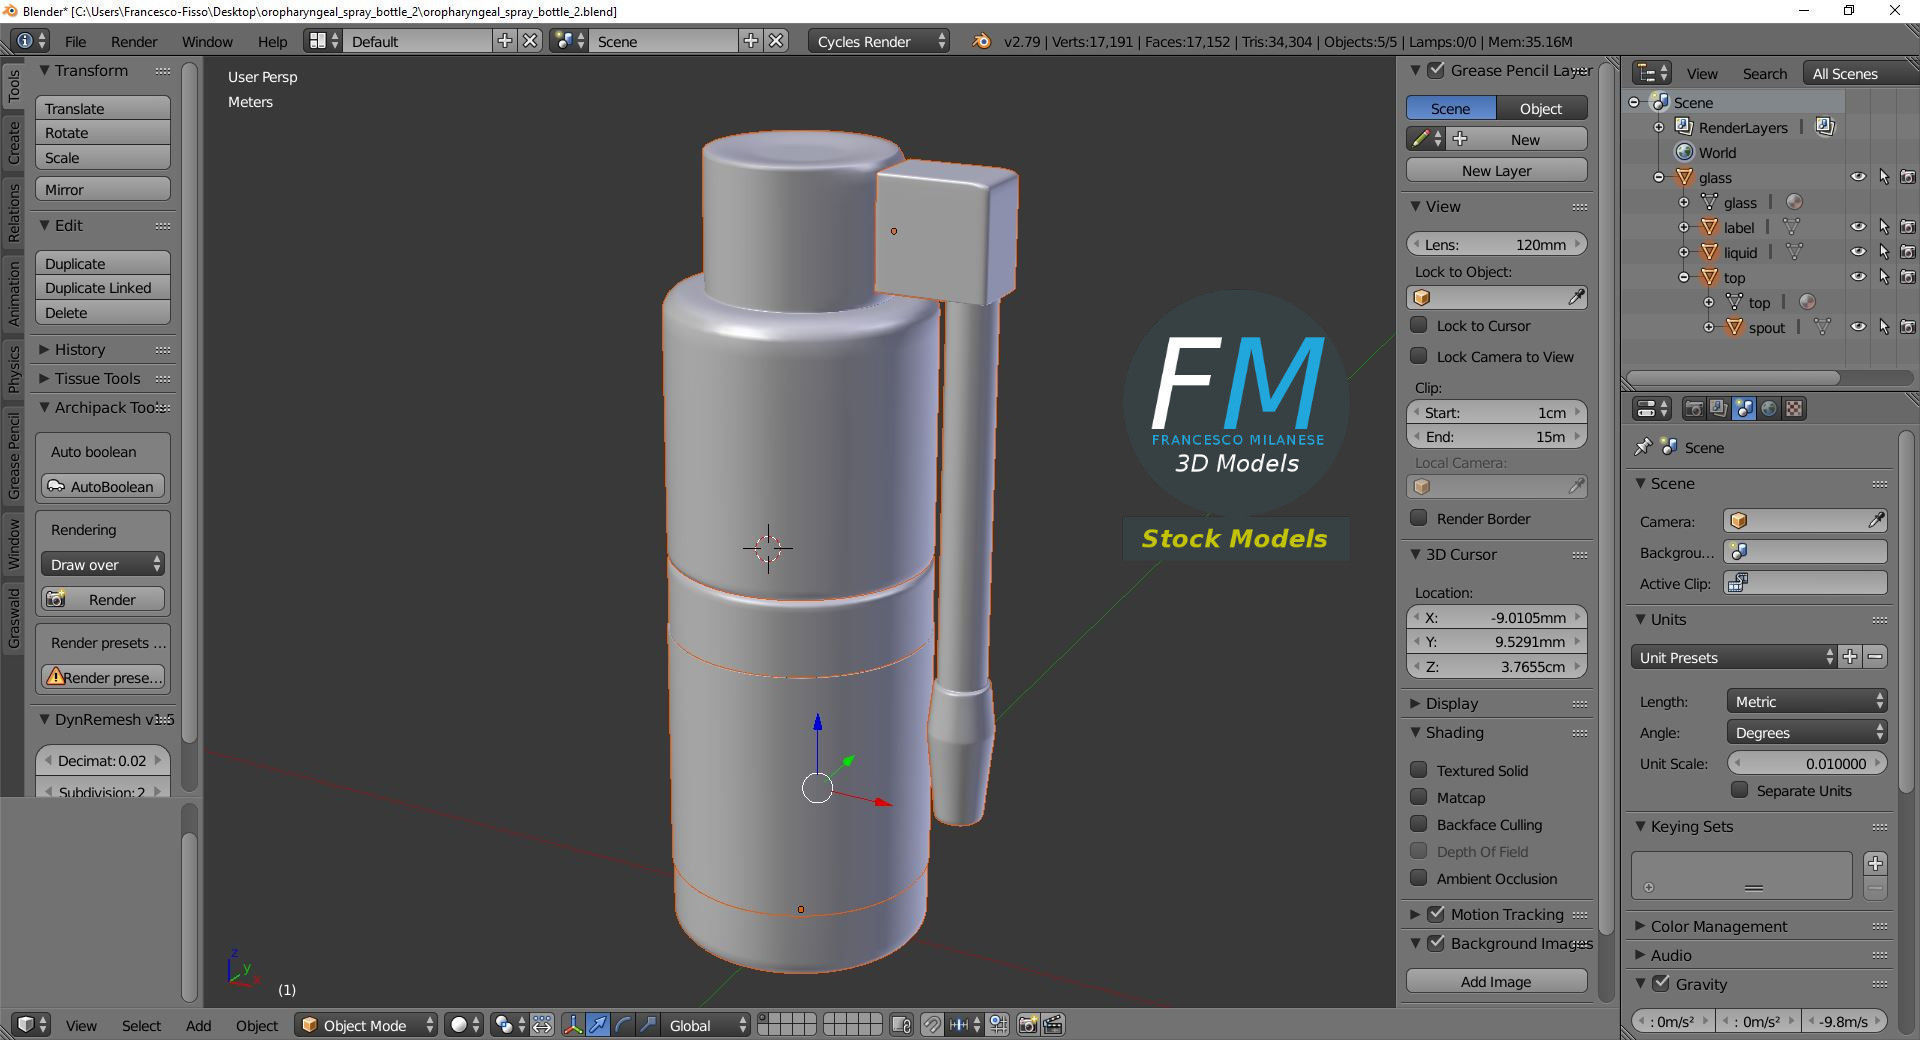Image resolution: width=1920 pixels, height=1040 pixels.
Task: Select the rotate manipulator arc icon
Action: (x=623, y=1024)
